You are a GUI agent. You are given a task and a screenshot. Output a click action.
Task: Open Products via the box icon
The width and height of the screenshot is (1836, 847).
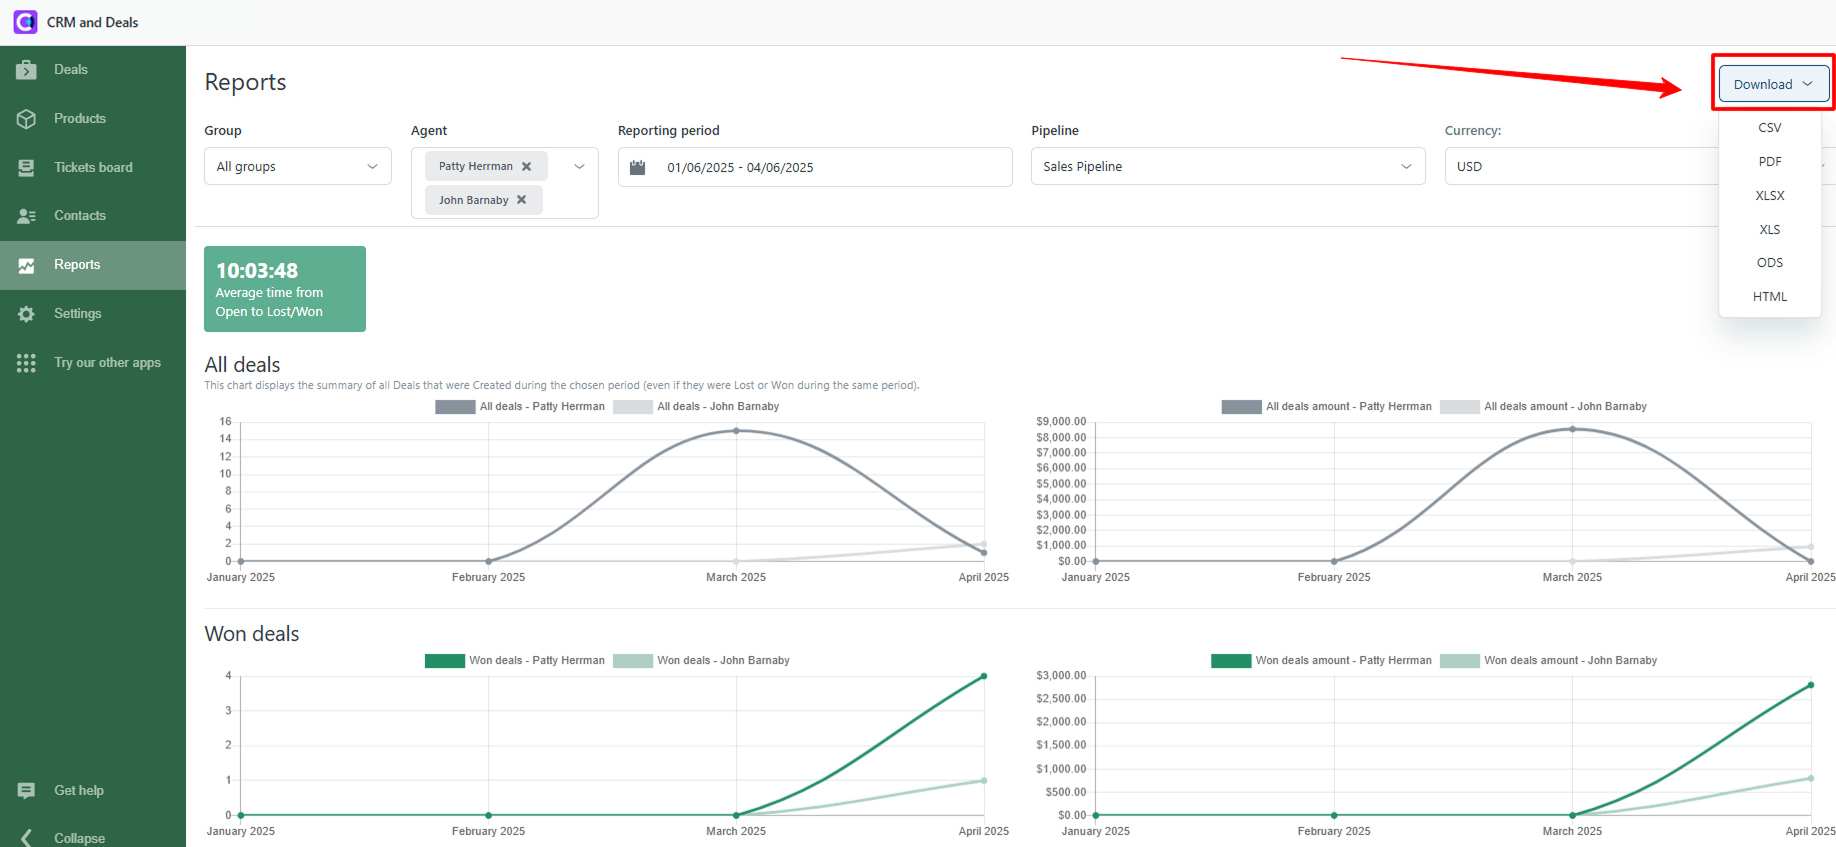pos(27,119)
